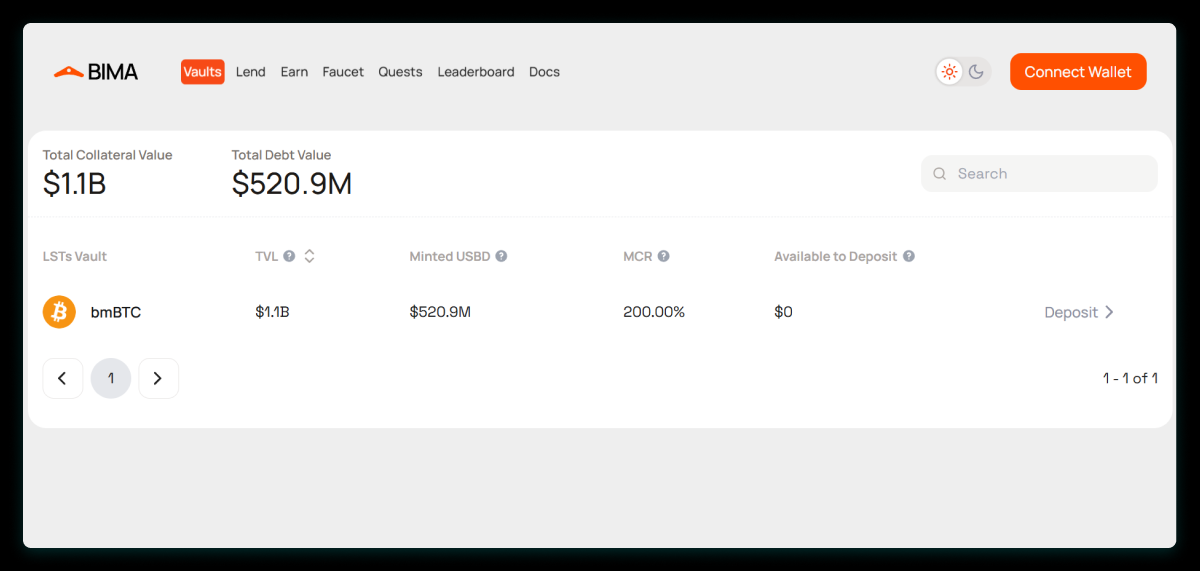The height and width of the screenshot is (571, 1200).
Task: Open the Lend tab
Action: 251,72
